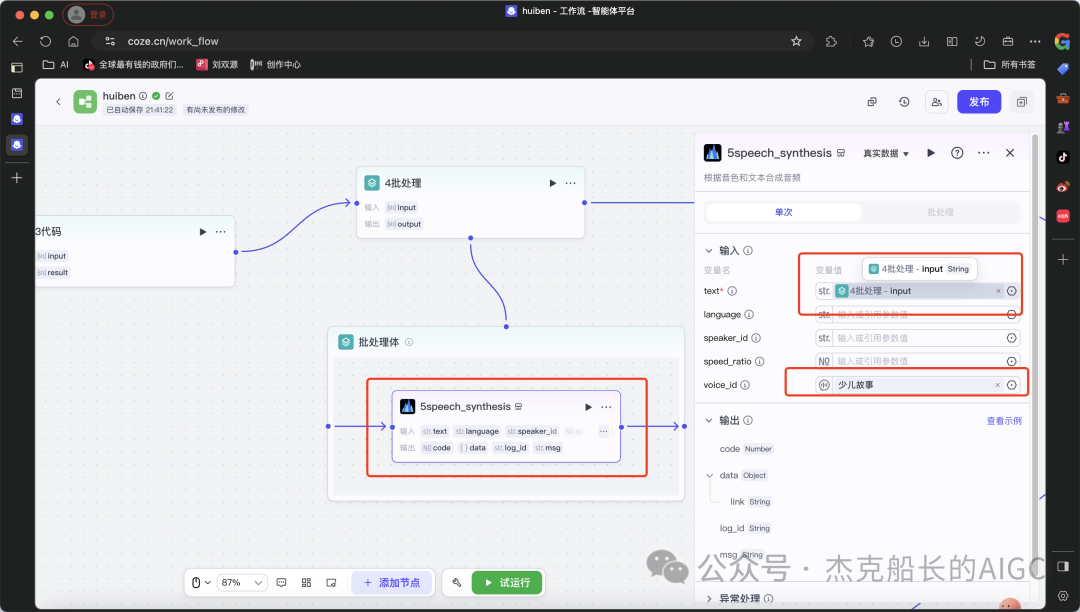1080x612 pixels.
Task: Click the 发布 publish button
Action: point(979,102)
